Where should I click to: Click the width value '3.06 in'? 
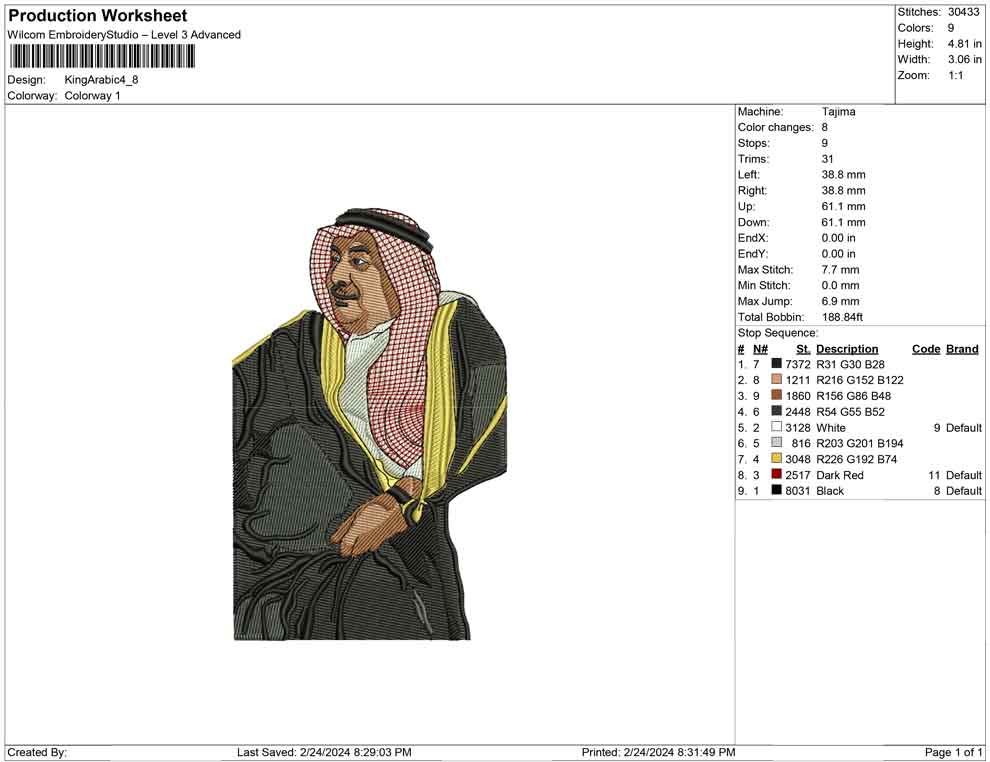click(x=964, y=59)
